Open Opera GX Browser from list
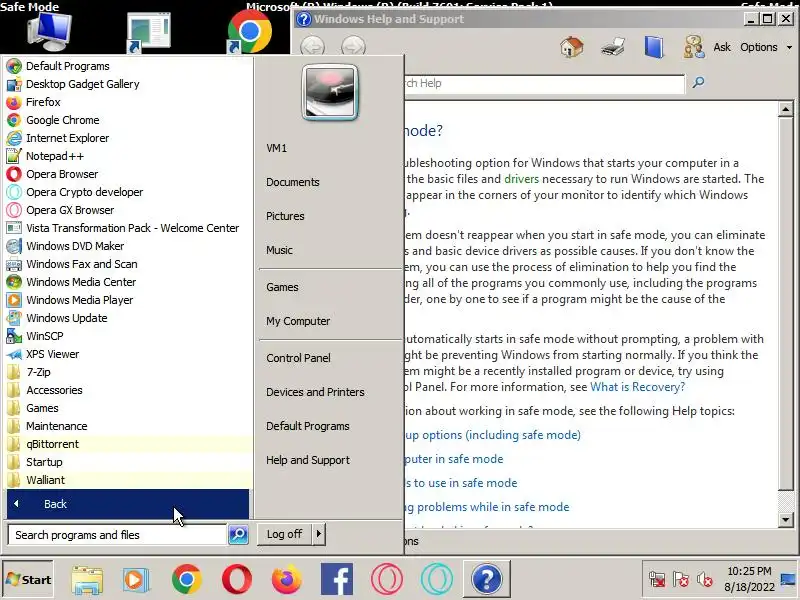This screenshot has height=600, width=800. click(70, 210)
